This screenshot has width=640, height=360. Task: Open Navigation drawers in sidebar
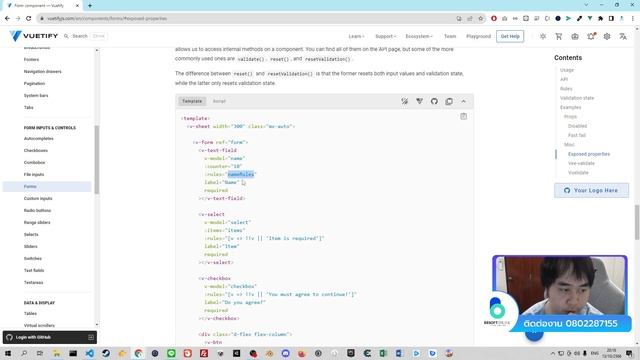pos(42,71)
